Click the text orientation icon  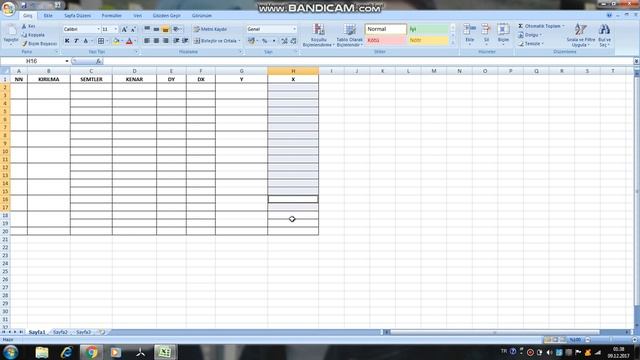click(176, 29)
